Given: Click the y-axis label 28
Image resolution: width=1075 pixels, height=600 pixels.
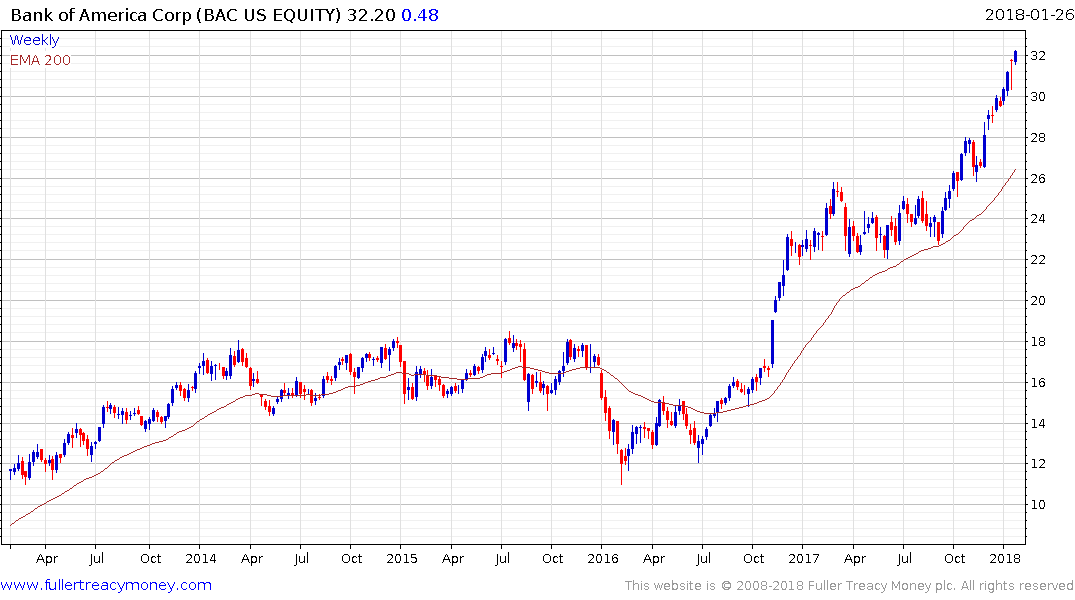Looking at the screenshot, I should 1038,138.
